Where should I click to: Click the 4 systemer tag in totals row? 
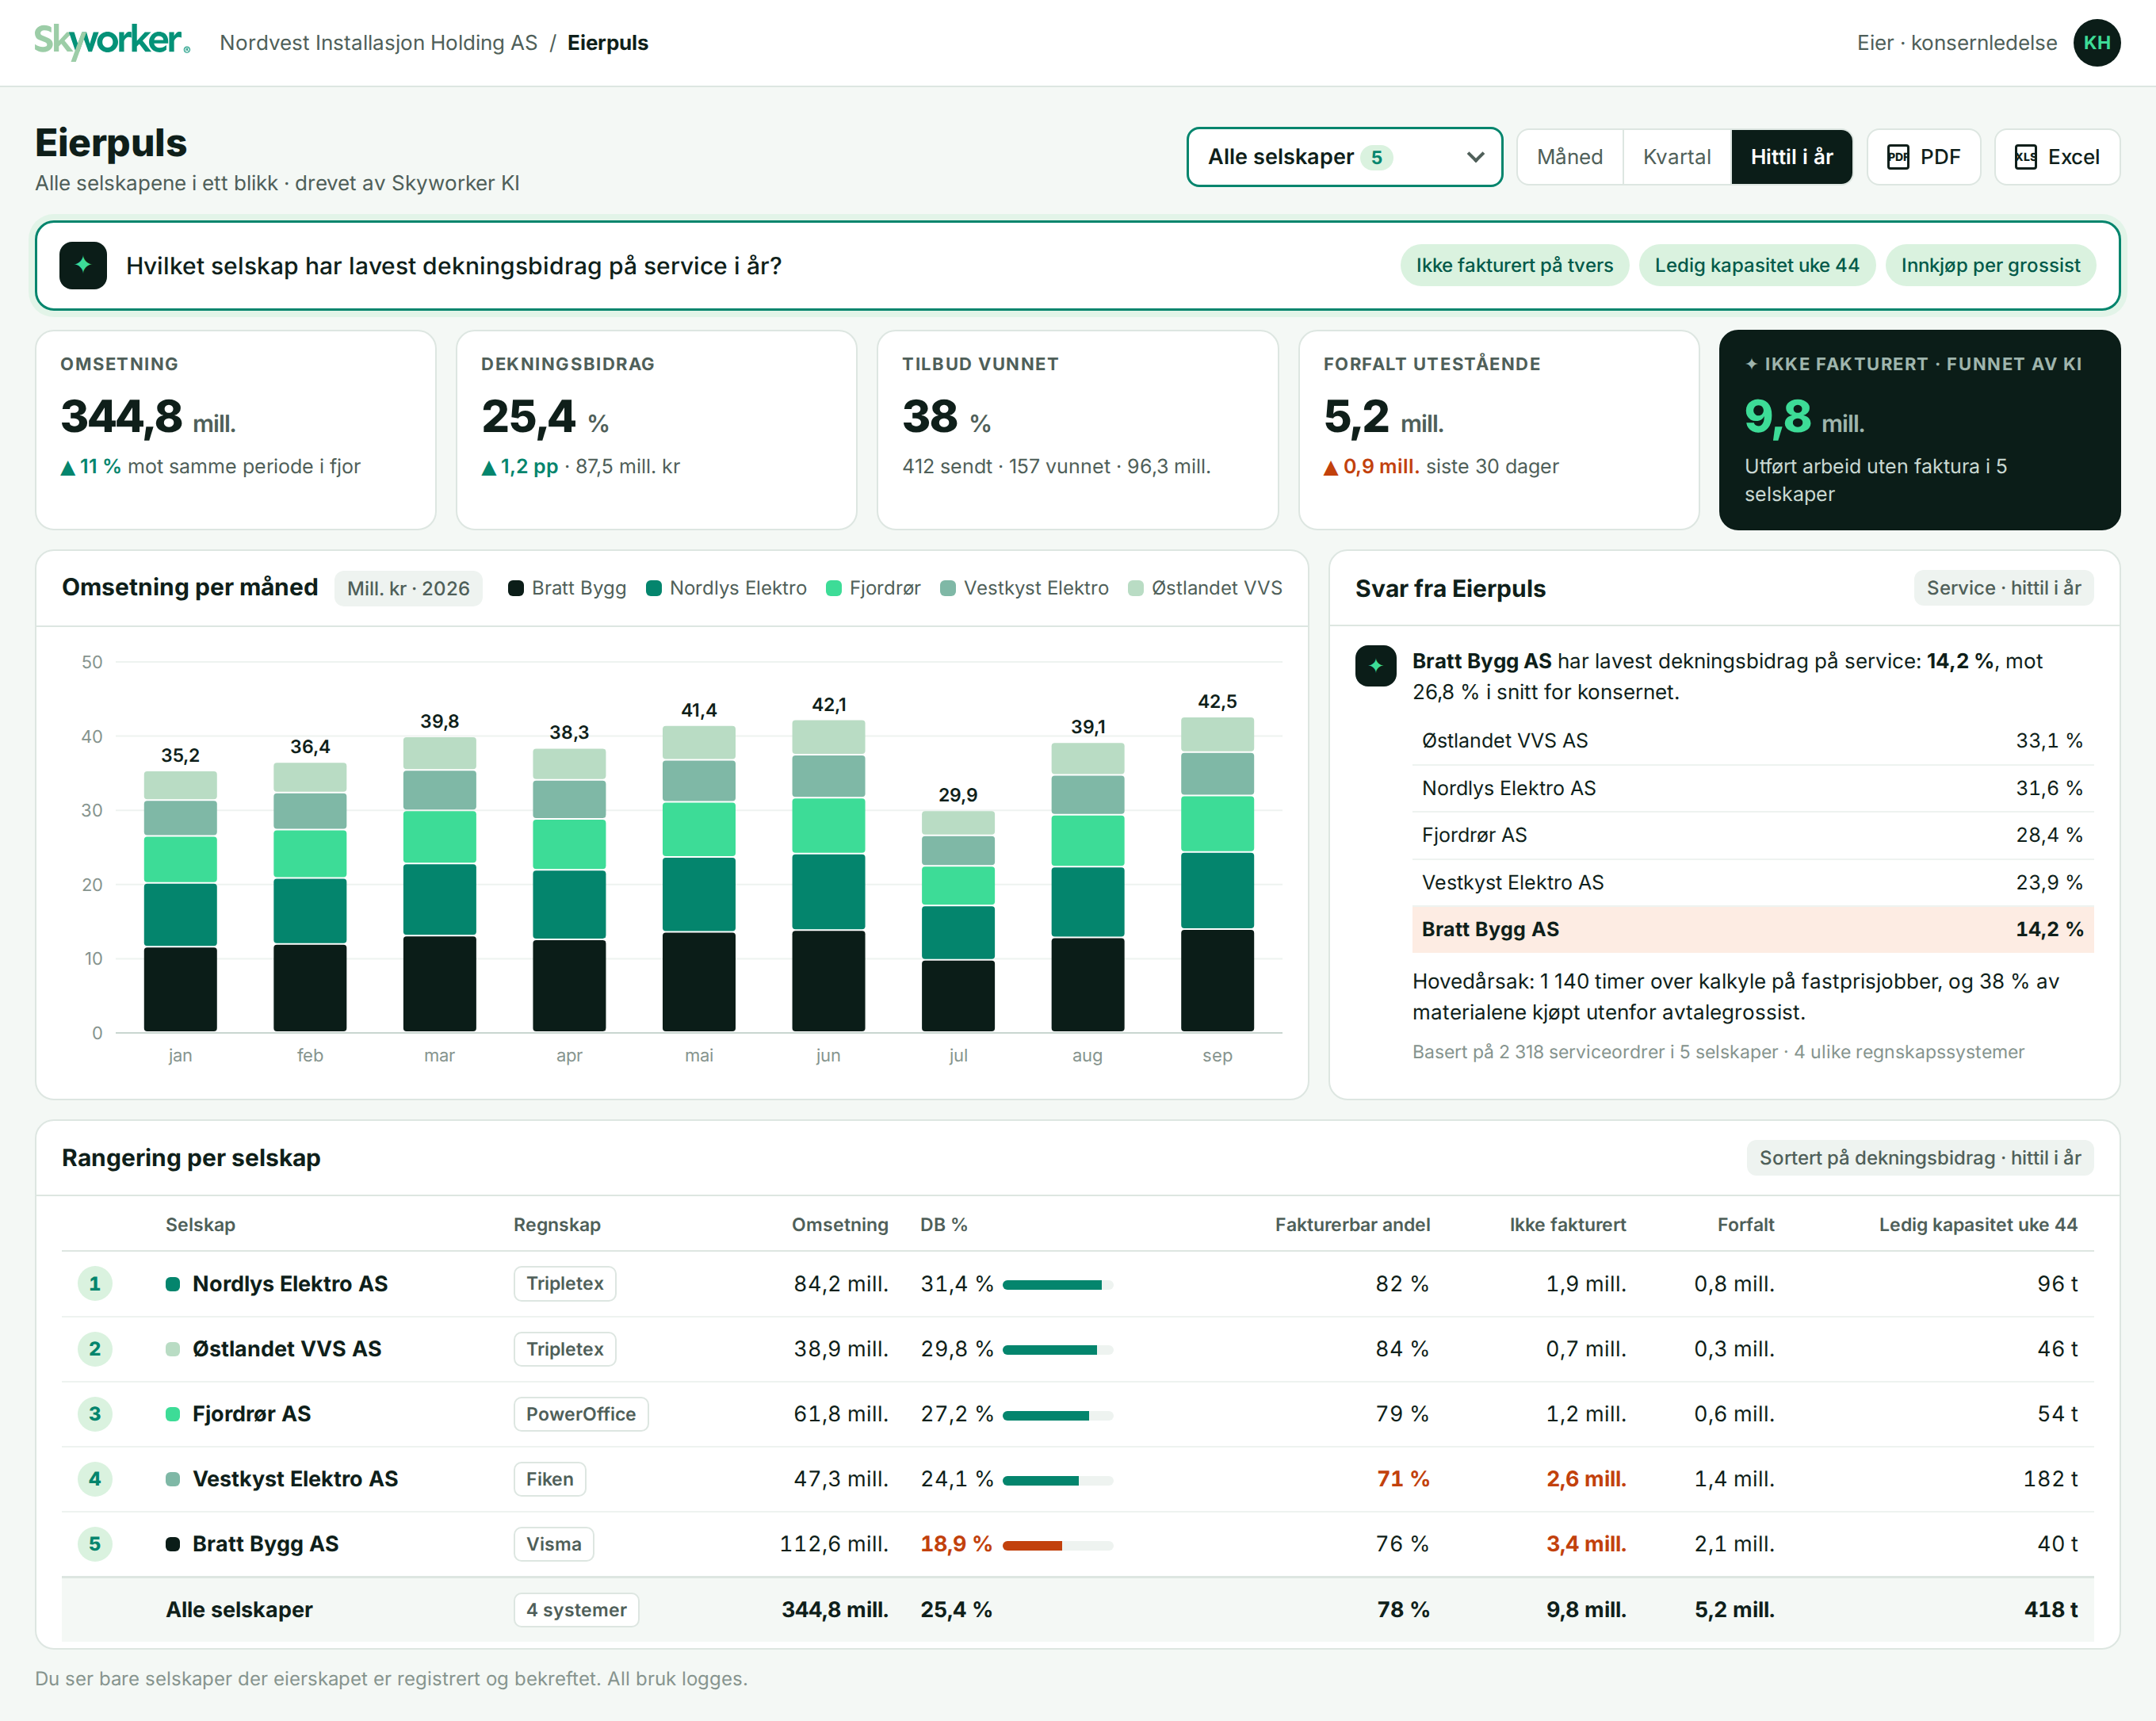[x=577, y=1610]
